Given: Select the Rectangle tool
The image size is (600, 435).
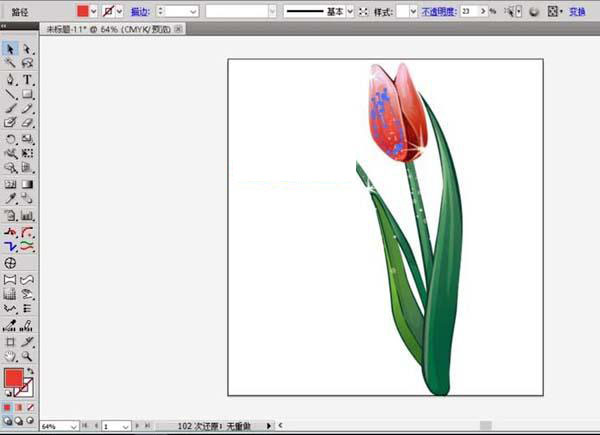Looking at the screenshot, I should 27,94.
